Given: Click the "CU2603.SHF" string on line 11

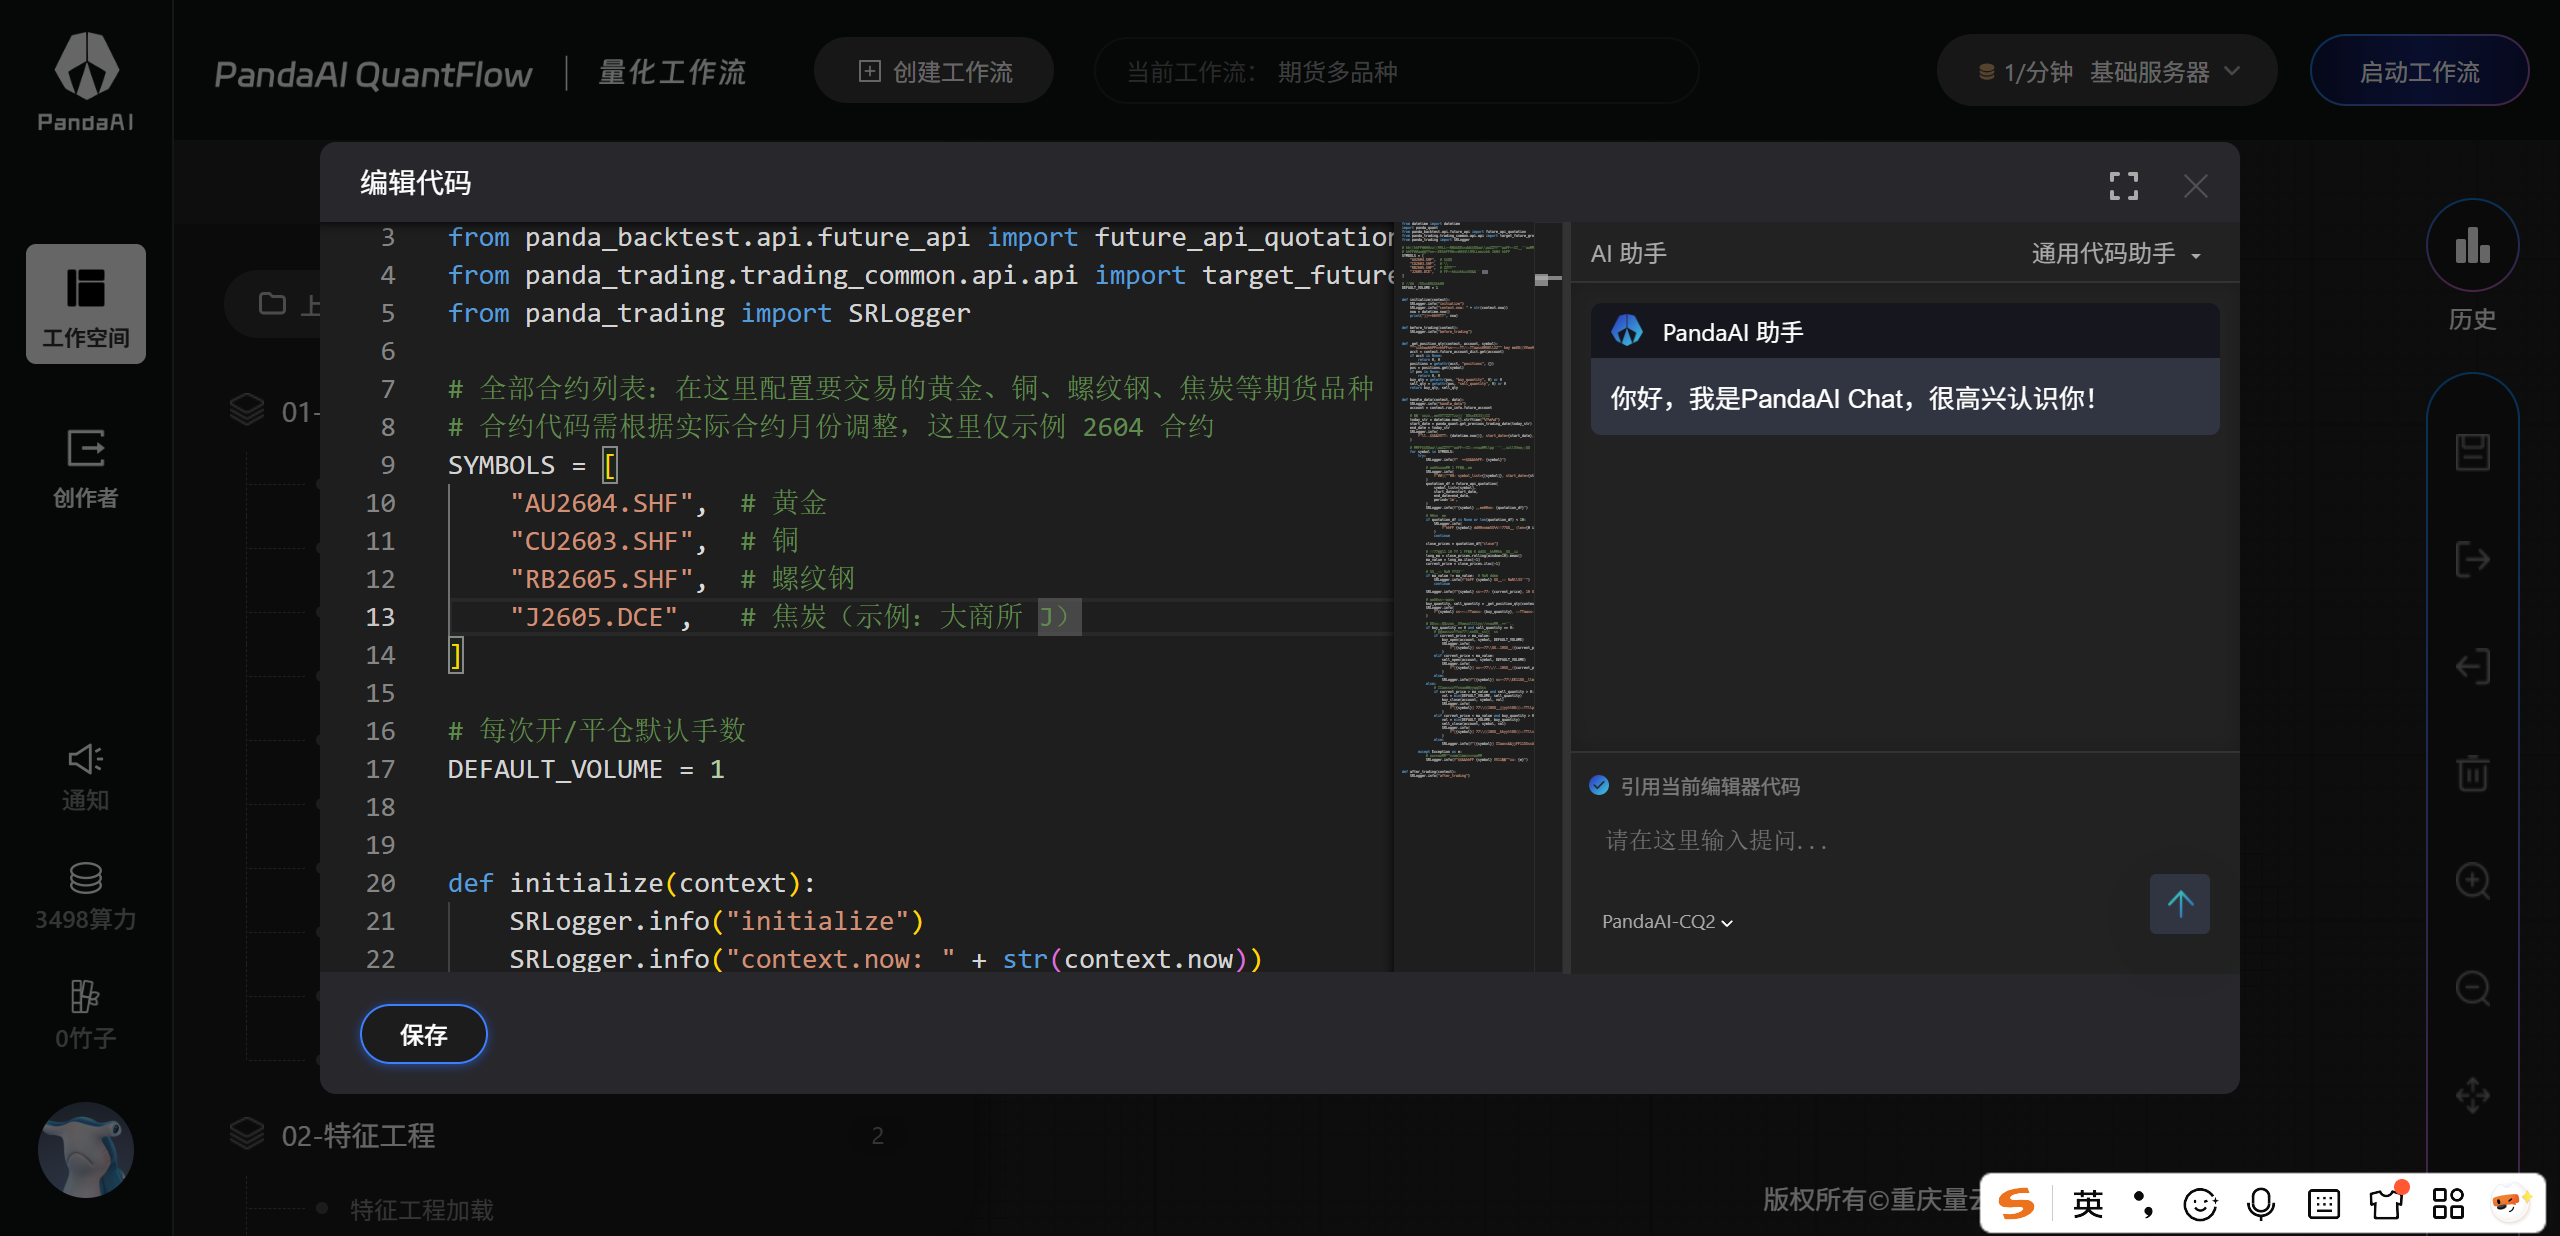Looking at the screenshot, I should click(601, 541).
